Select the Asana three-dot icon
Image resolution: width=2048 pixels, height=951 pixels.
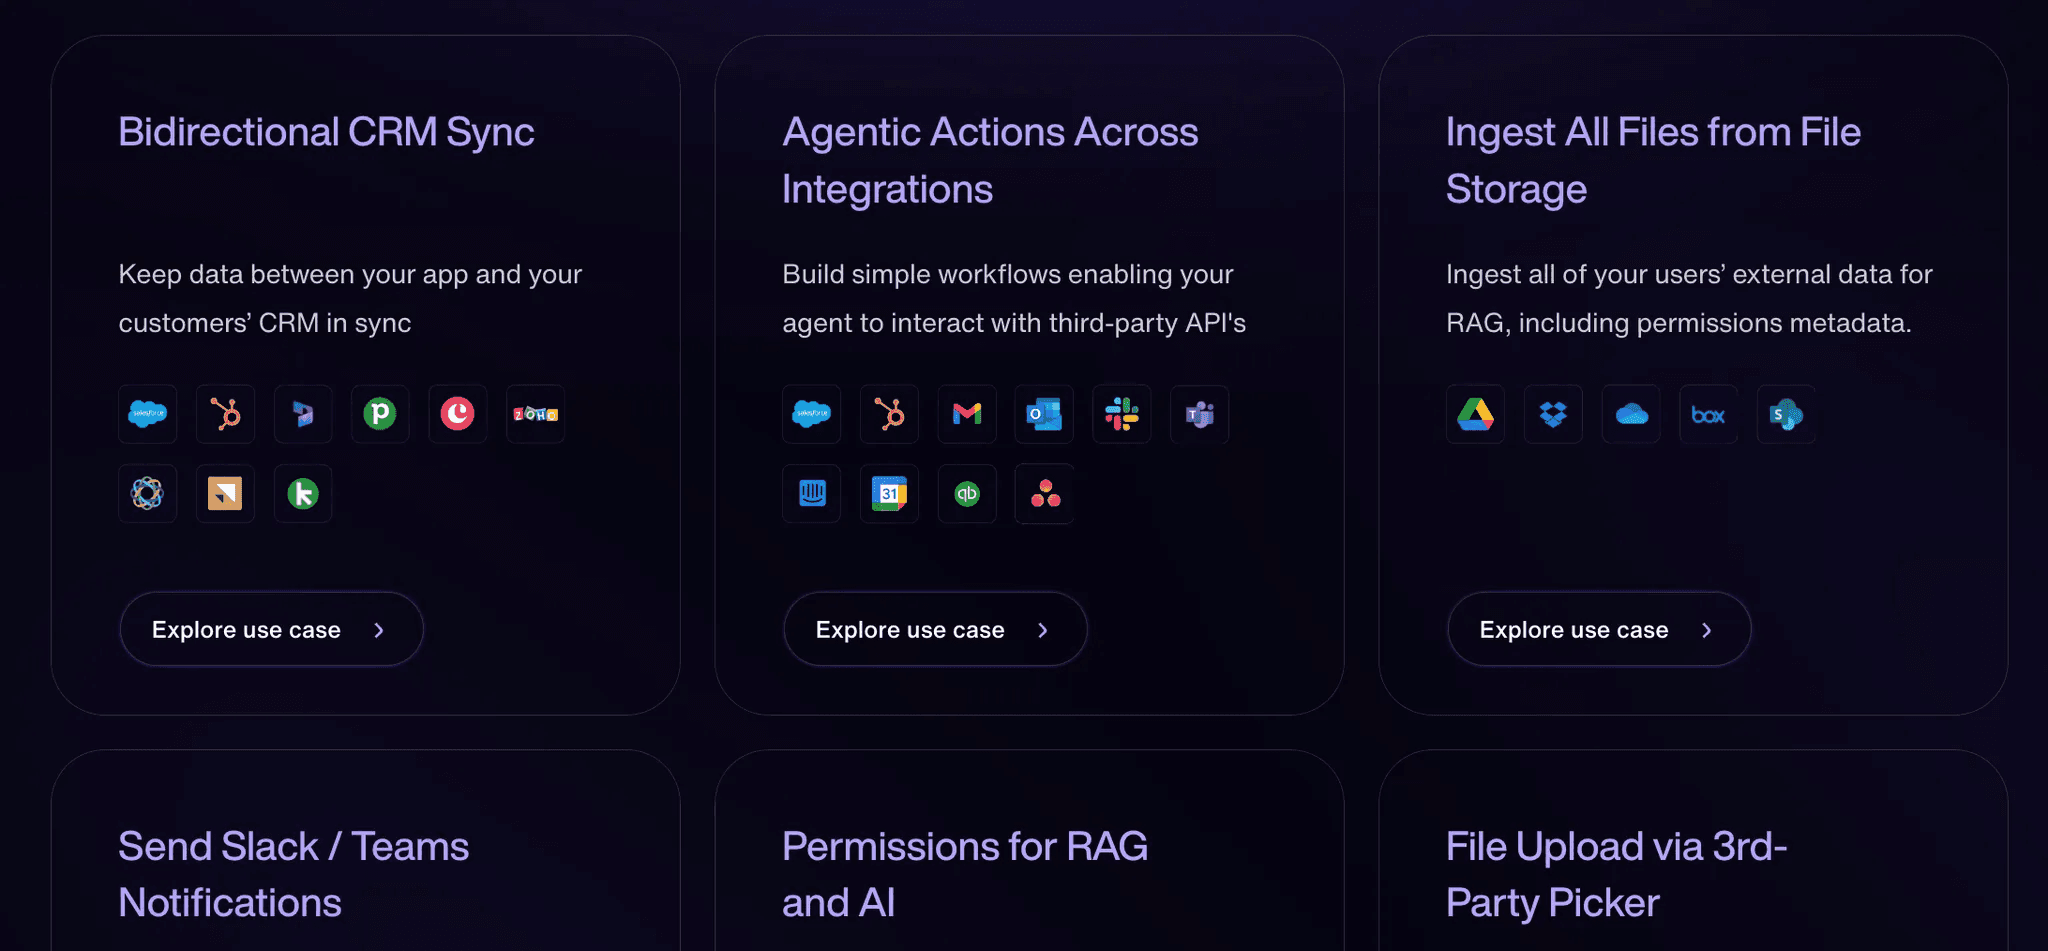click(x=1044, y=494)
